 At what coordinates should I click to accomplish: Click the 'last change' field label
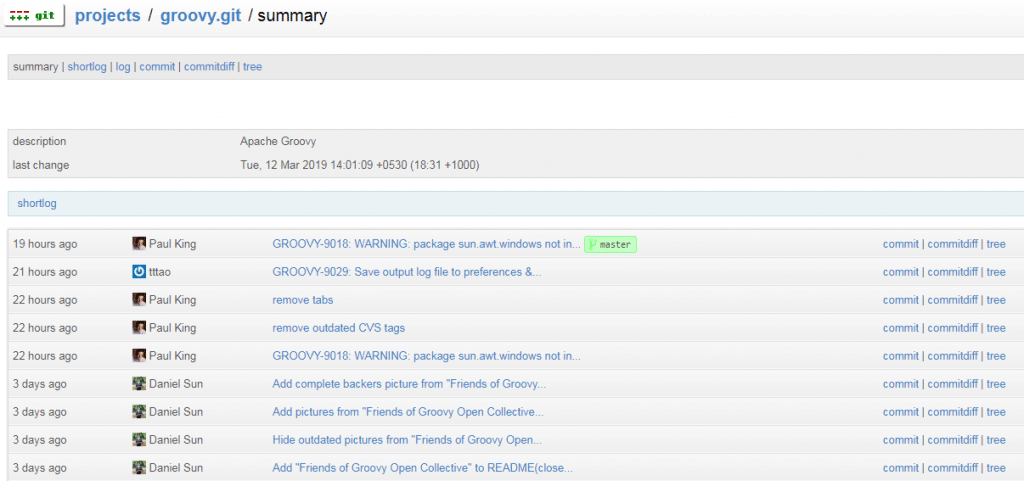click(x=40, y=165)
